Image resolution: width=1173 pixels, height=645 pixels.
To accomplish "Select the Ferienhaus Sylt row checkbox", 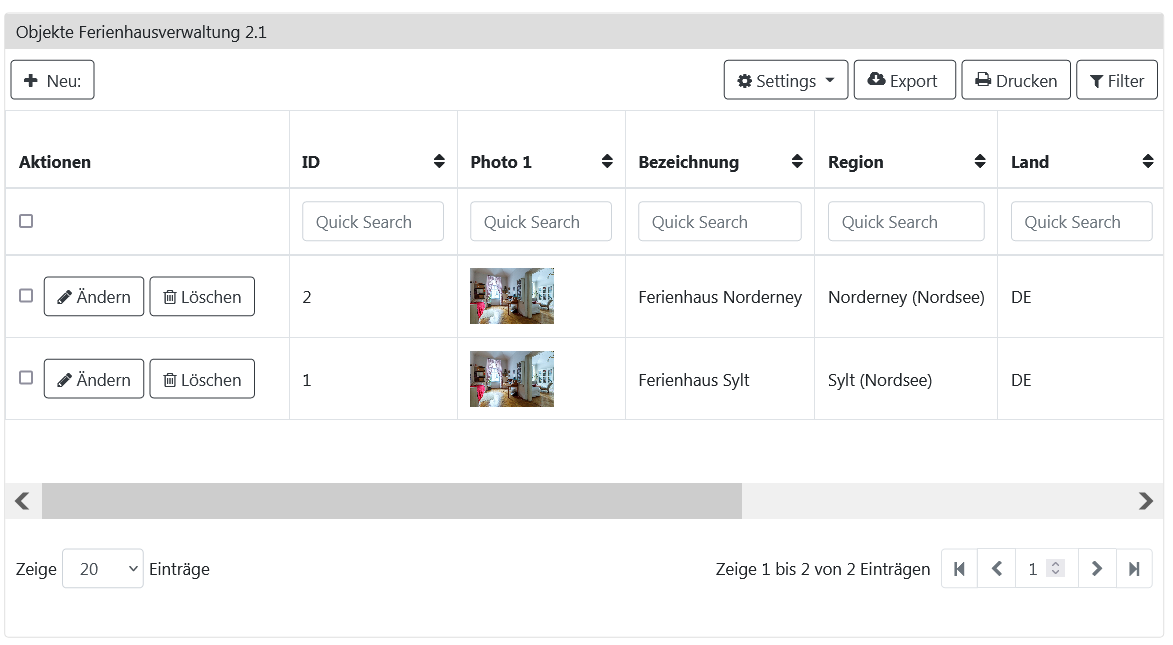I will point(26,378).
